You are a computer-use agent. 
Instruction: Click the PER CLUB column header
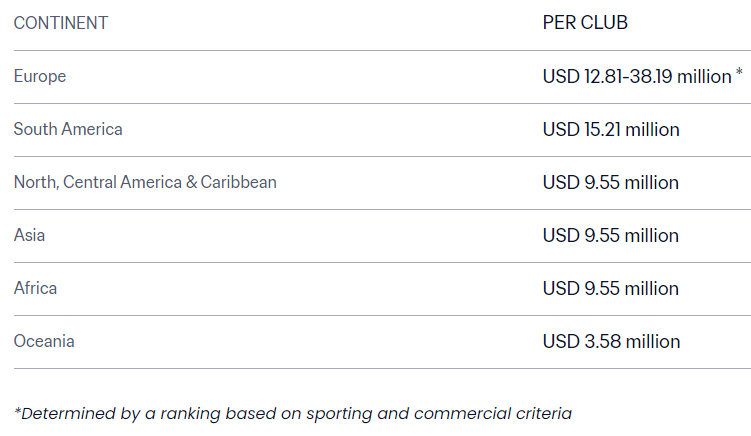[585, 23]
